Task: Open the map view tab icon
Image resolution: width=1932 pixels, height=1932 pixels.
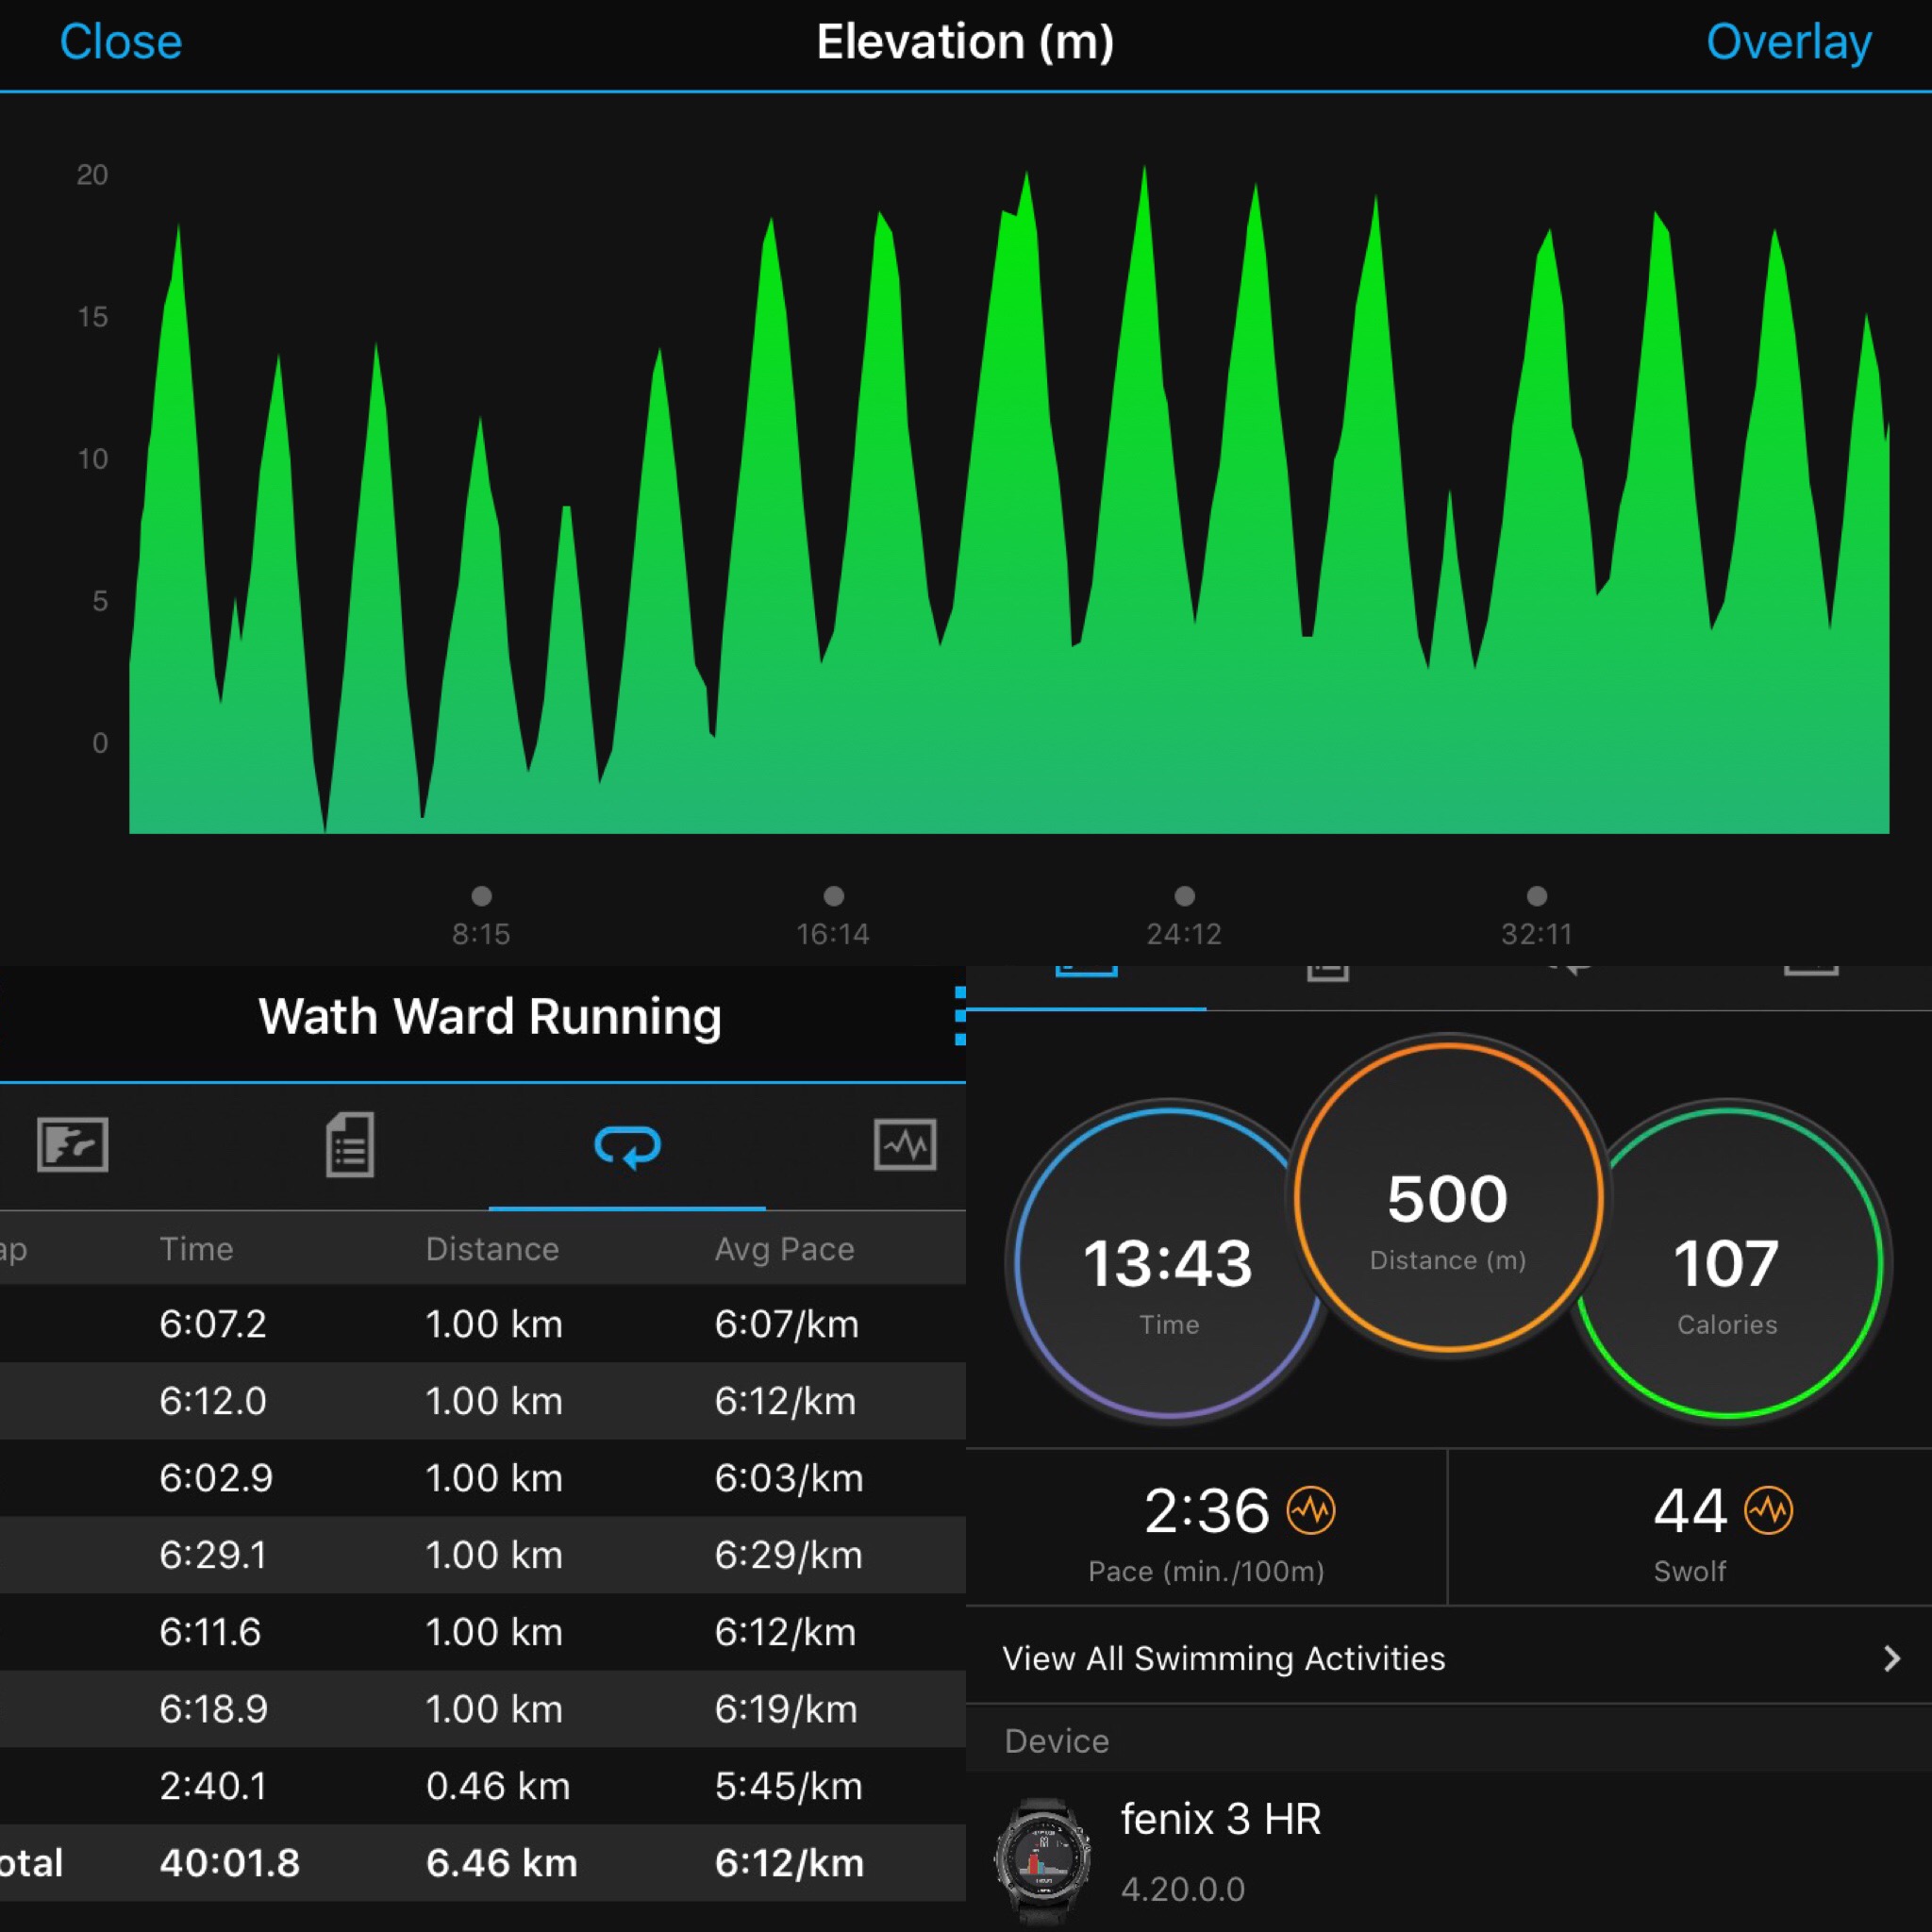Action: click(x=72, y=1144)
